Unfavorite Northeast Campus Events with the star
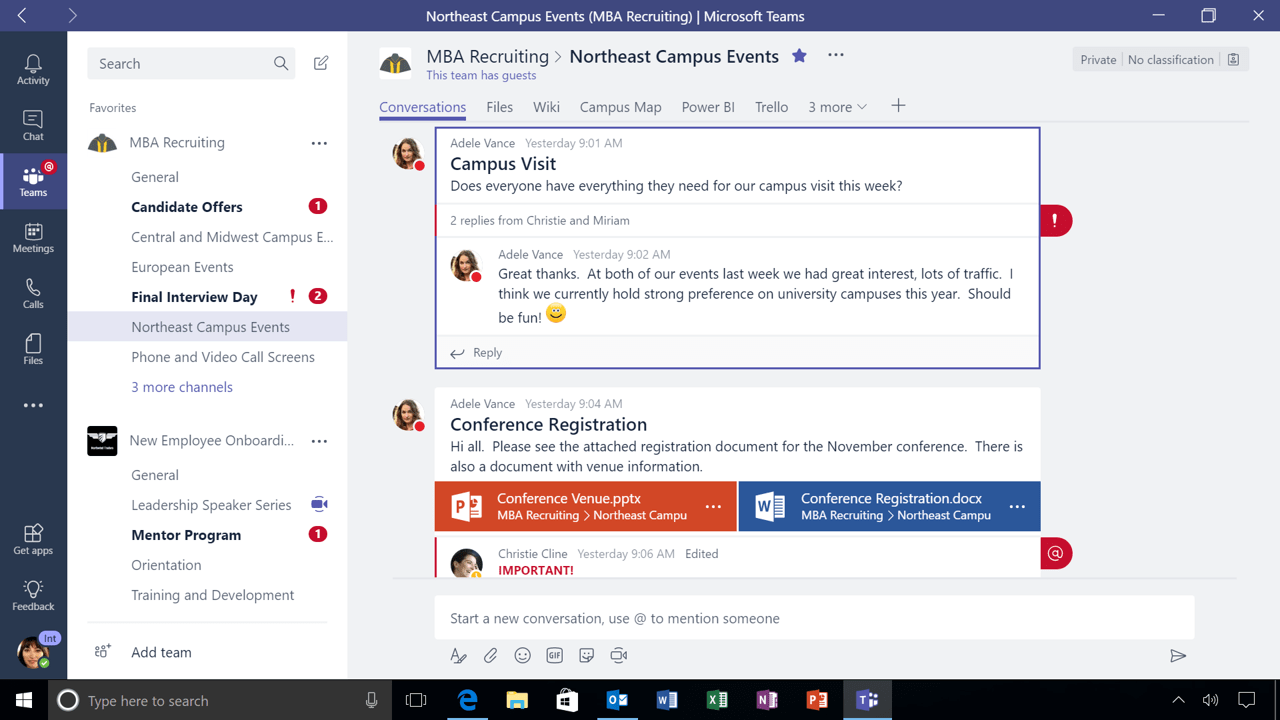1280x720 pixels. coord(798,57)
